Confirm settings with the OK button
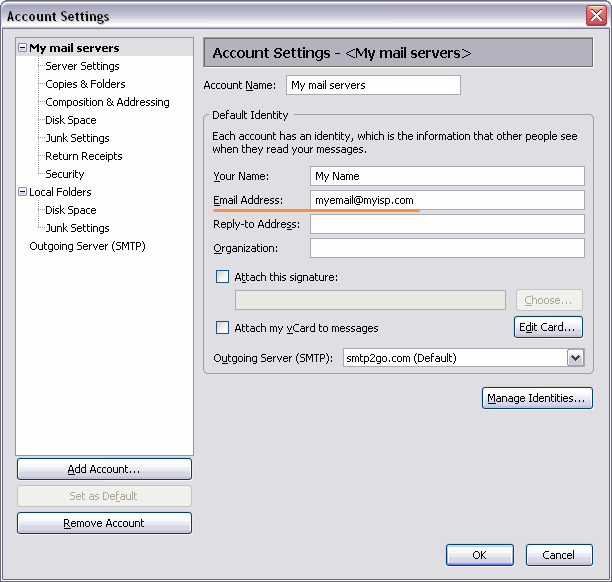This screenshot has width=612, height=582. [479, 555]
